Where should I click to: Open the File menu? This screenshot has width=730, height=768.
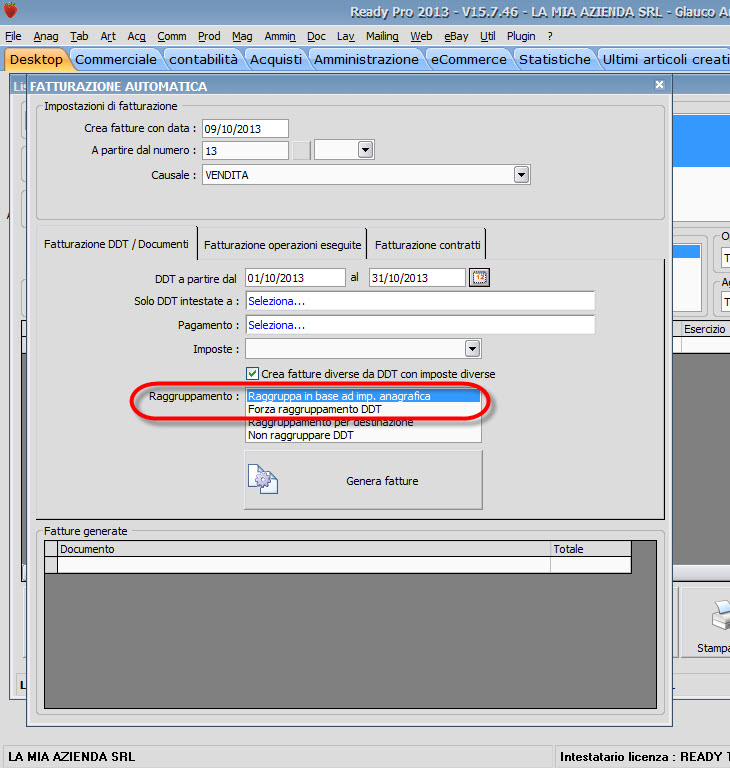(x=13, y=36)
